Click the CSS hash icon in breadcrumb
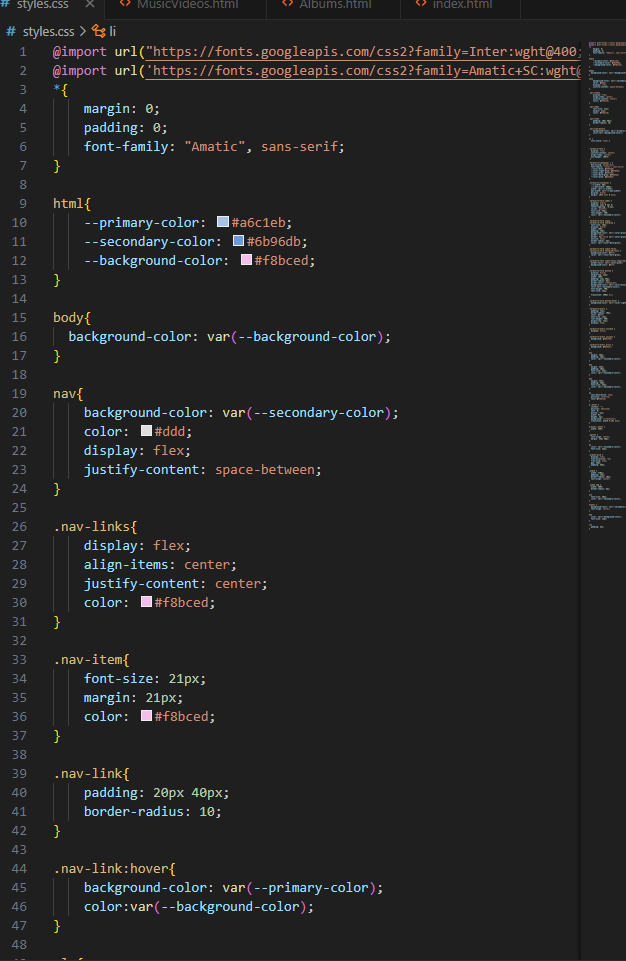This screenshot has height=961, width=626. (11, 31)
